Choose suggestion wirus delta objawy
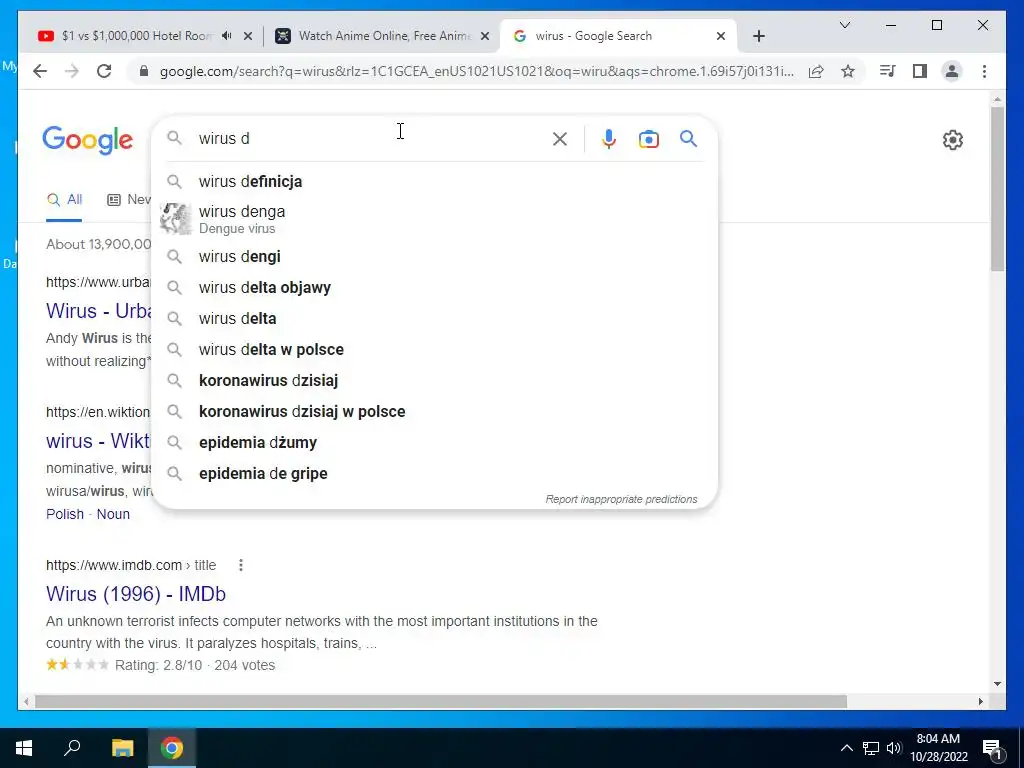 pos(434,287)
